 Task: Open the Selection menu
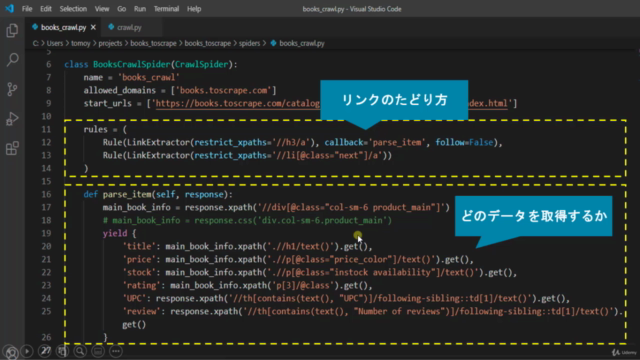73,9
